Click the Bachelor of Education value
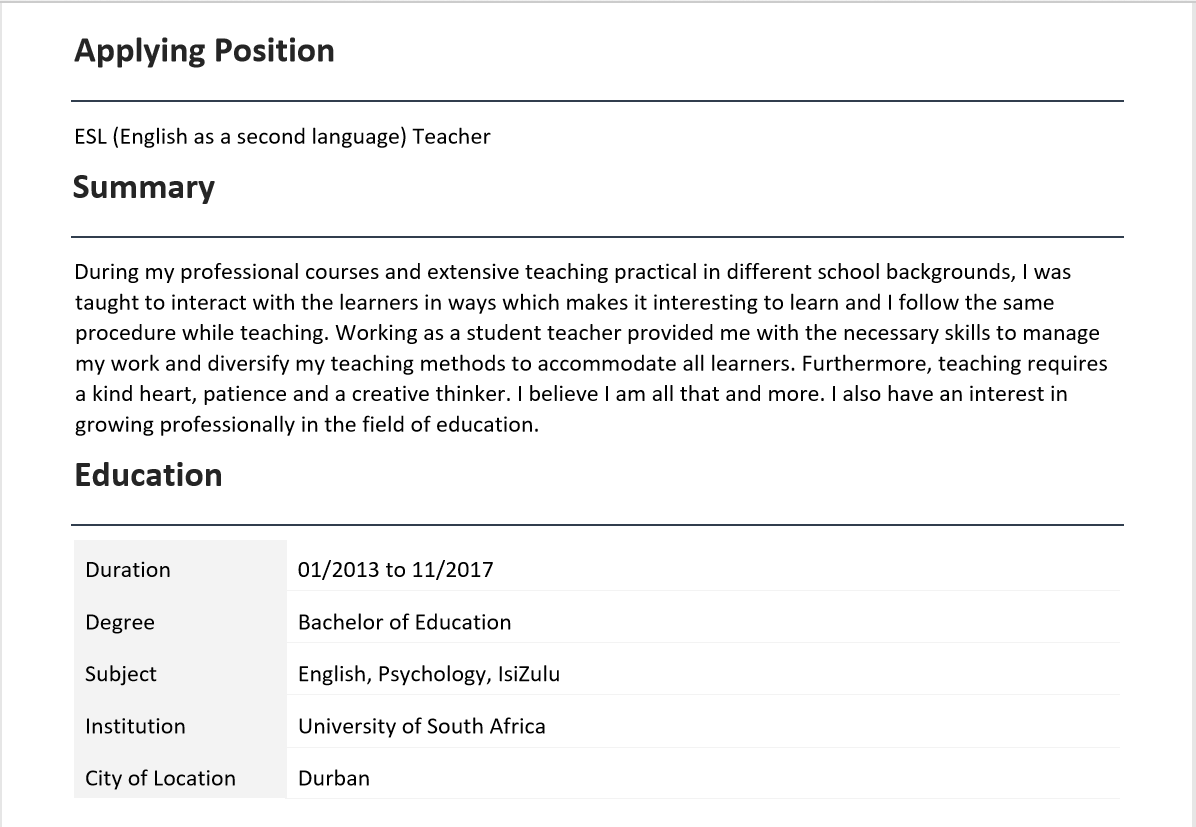1196x827 pixels. [x=404, y=622]
